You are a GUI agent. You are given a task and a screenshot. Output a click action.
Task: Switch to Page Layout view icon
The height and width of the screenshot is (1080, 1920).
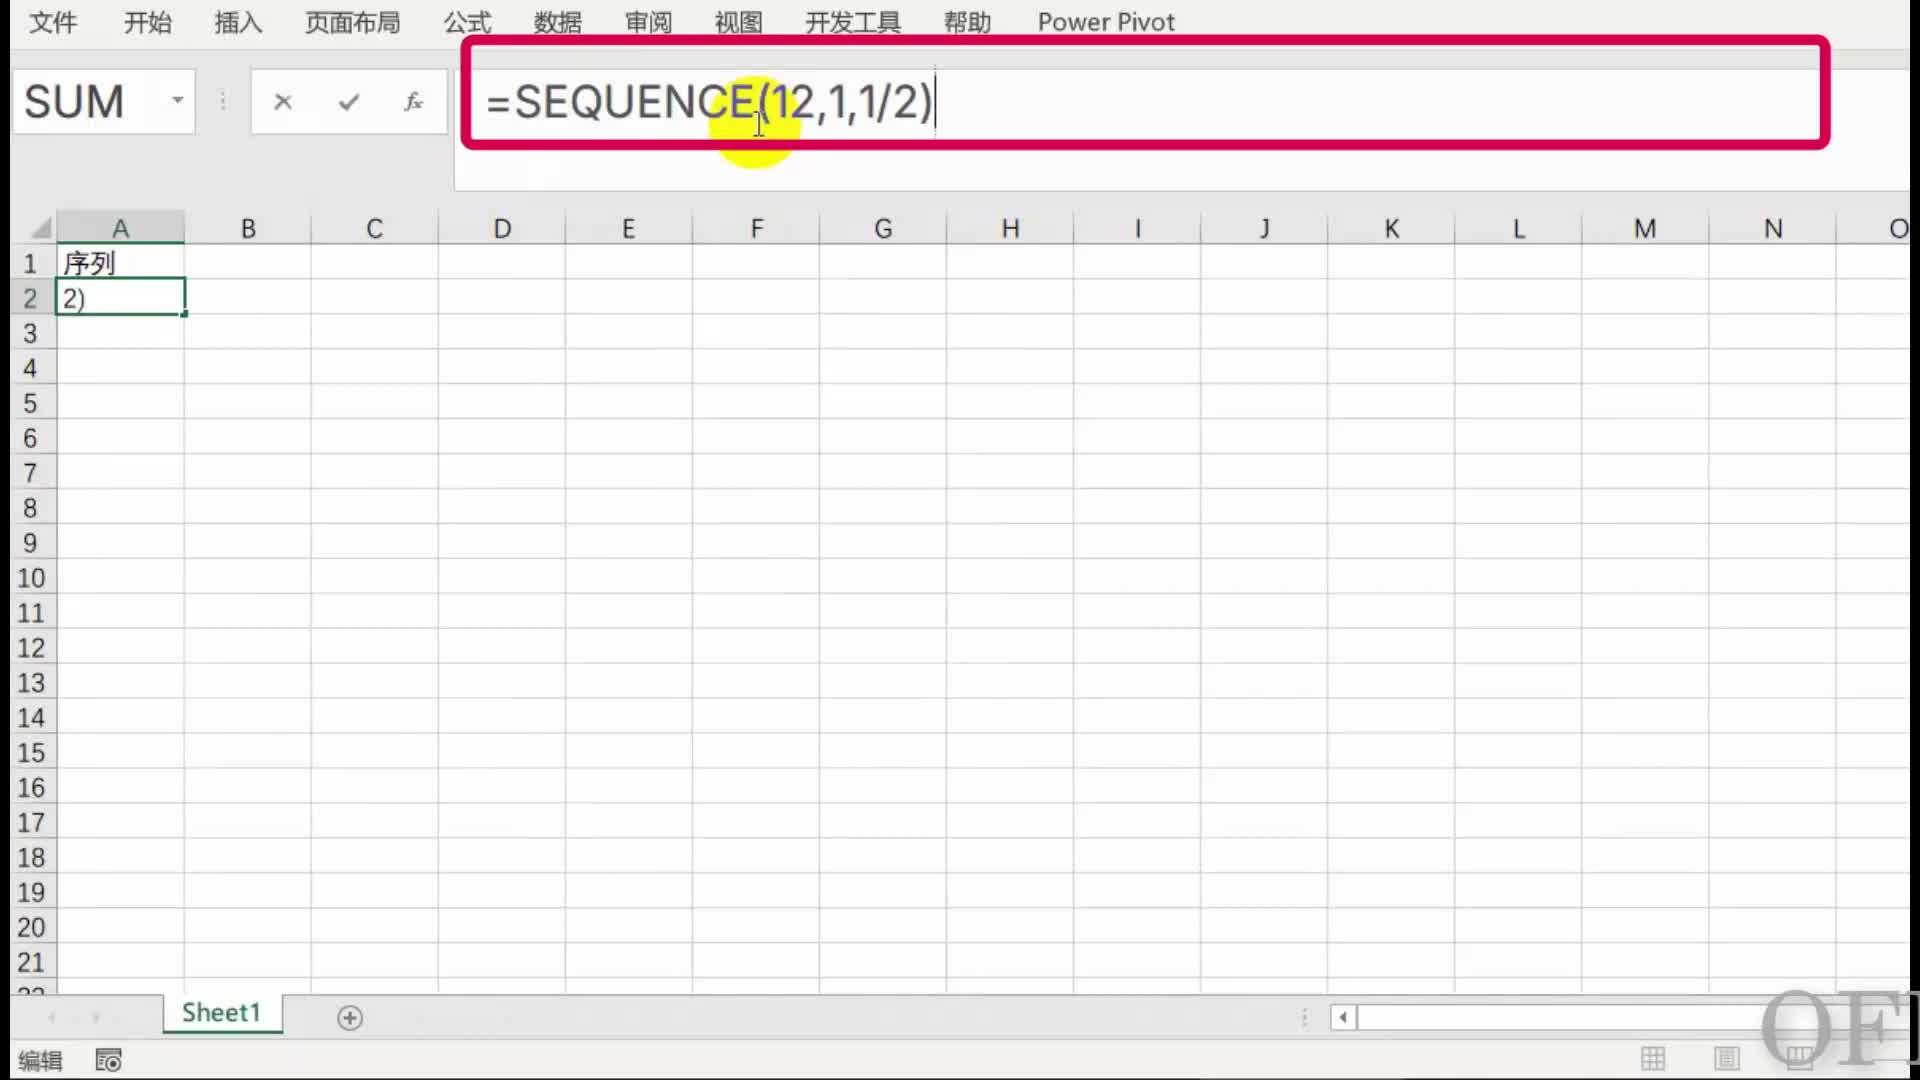[1726, 1058]
